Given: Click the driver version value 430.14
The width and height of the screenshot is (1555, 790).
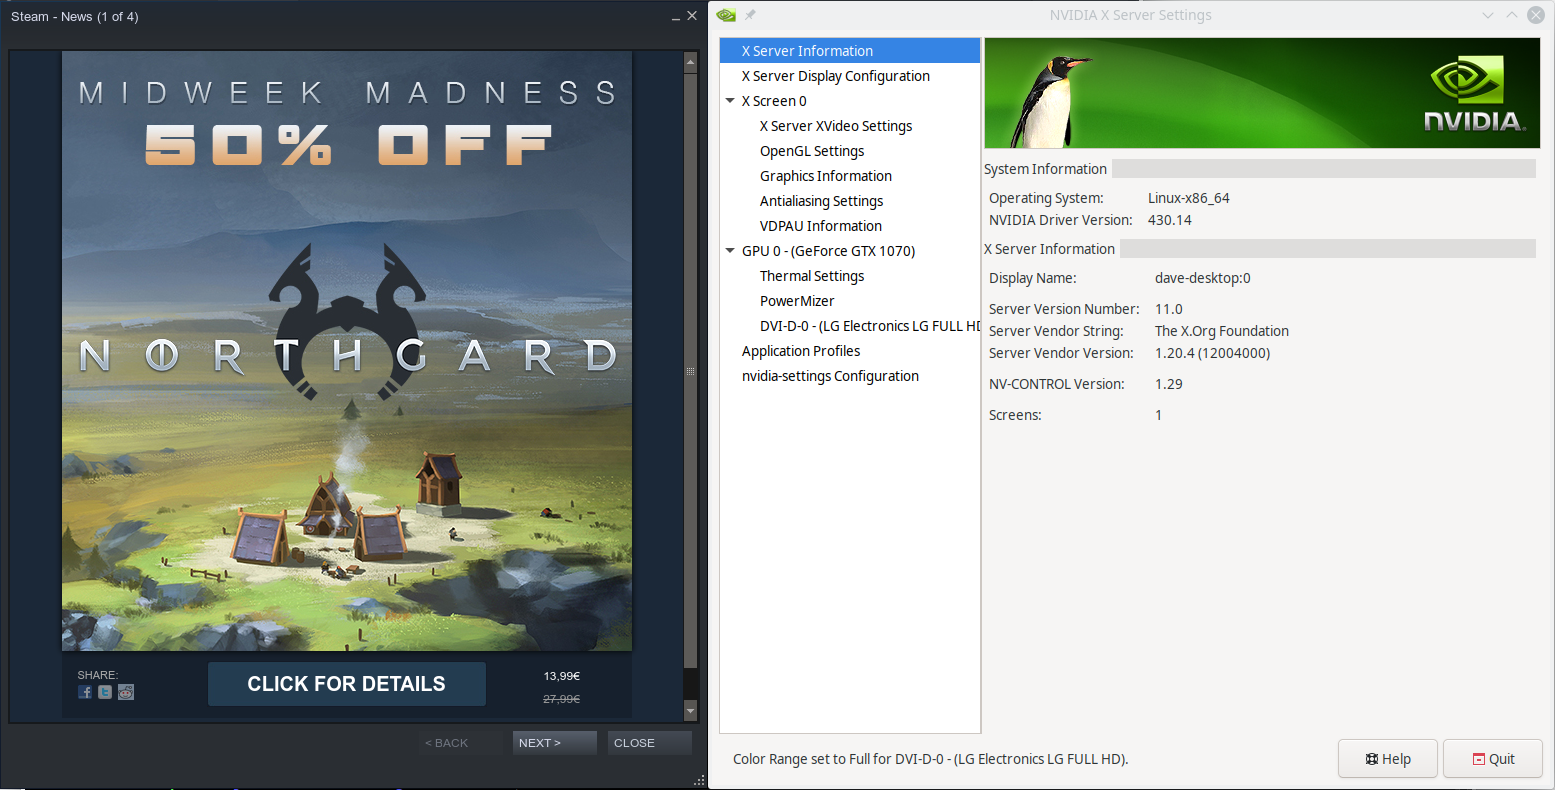Looking at the screenshot, I should 1170,220.
